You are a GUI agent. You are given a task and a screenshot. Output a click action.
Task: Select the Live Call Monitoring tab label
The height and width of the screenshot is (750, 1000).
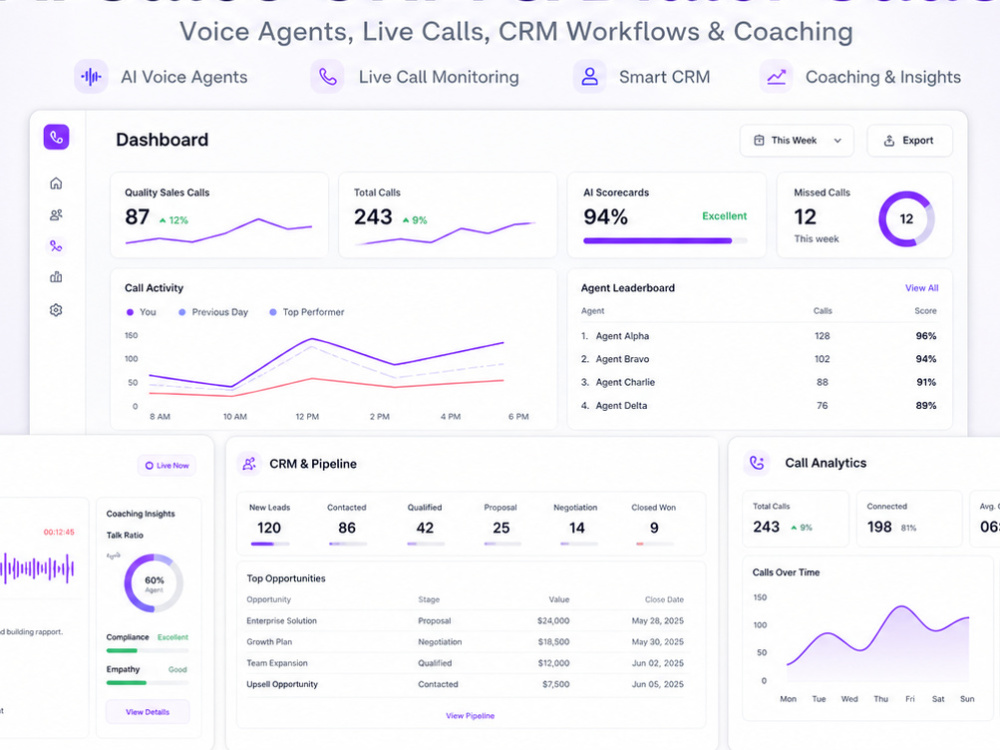click(x=439, y=77)
